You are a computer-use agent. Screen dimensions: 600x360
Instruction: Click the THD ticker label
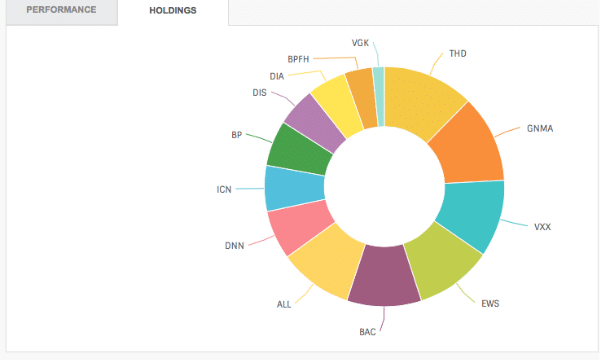(458, 54)
